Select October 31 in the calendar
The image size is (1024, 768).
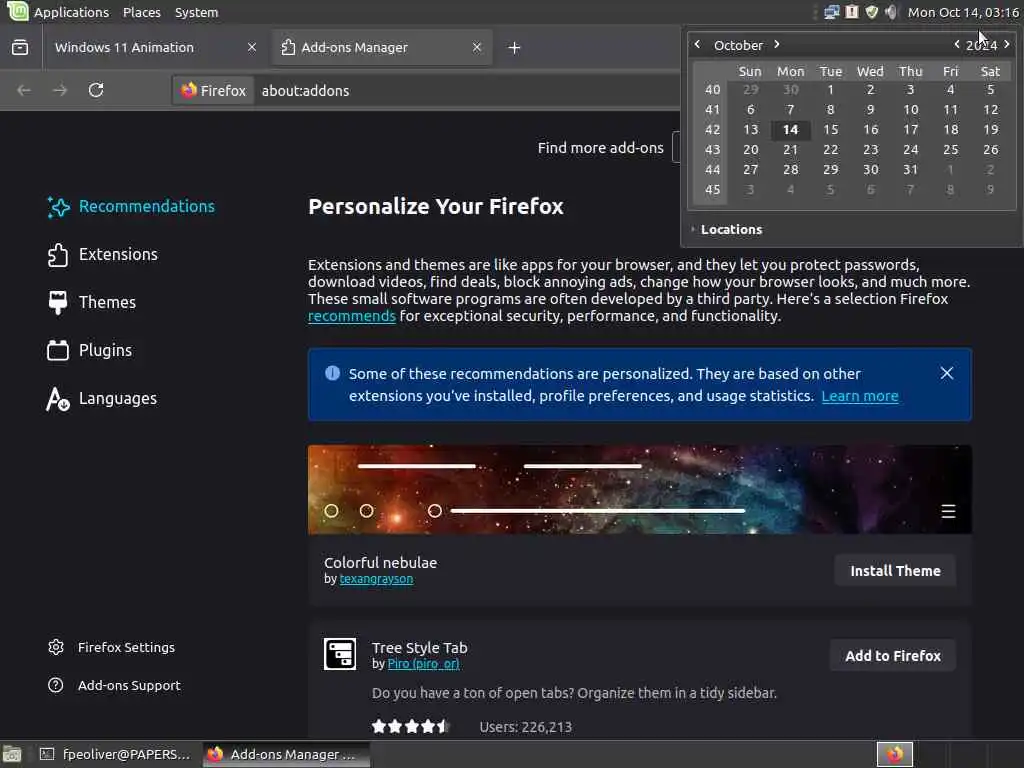(x=910, y=170)
